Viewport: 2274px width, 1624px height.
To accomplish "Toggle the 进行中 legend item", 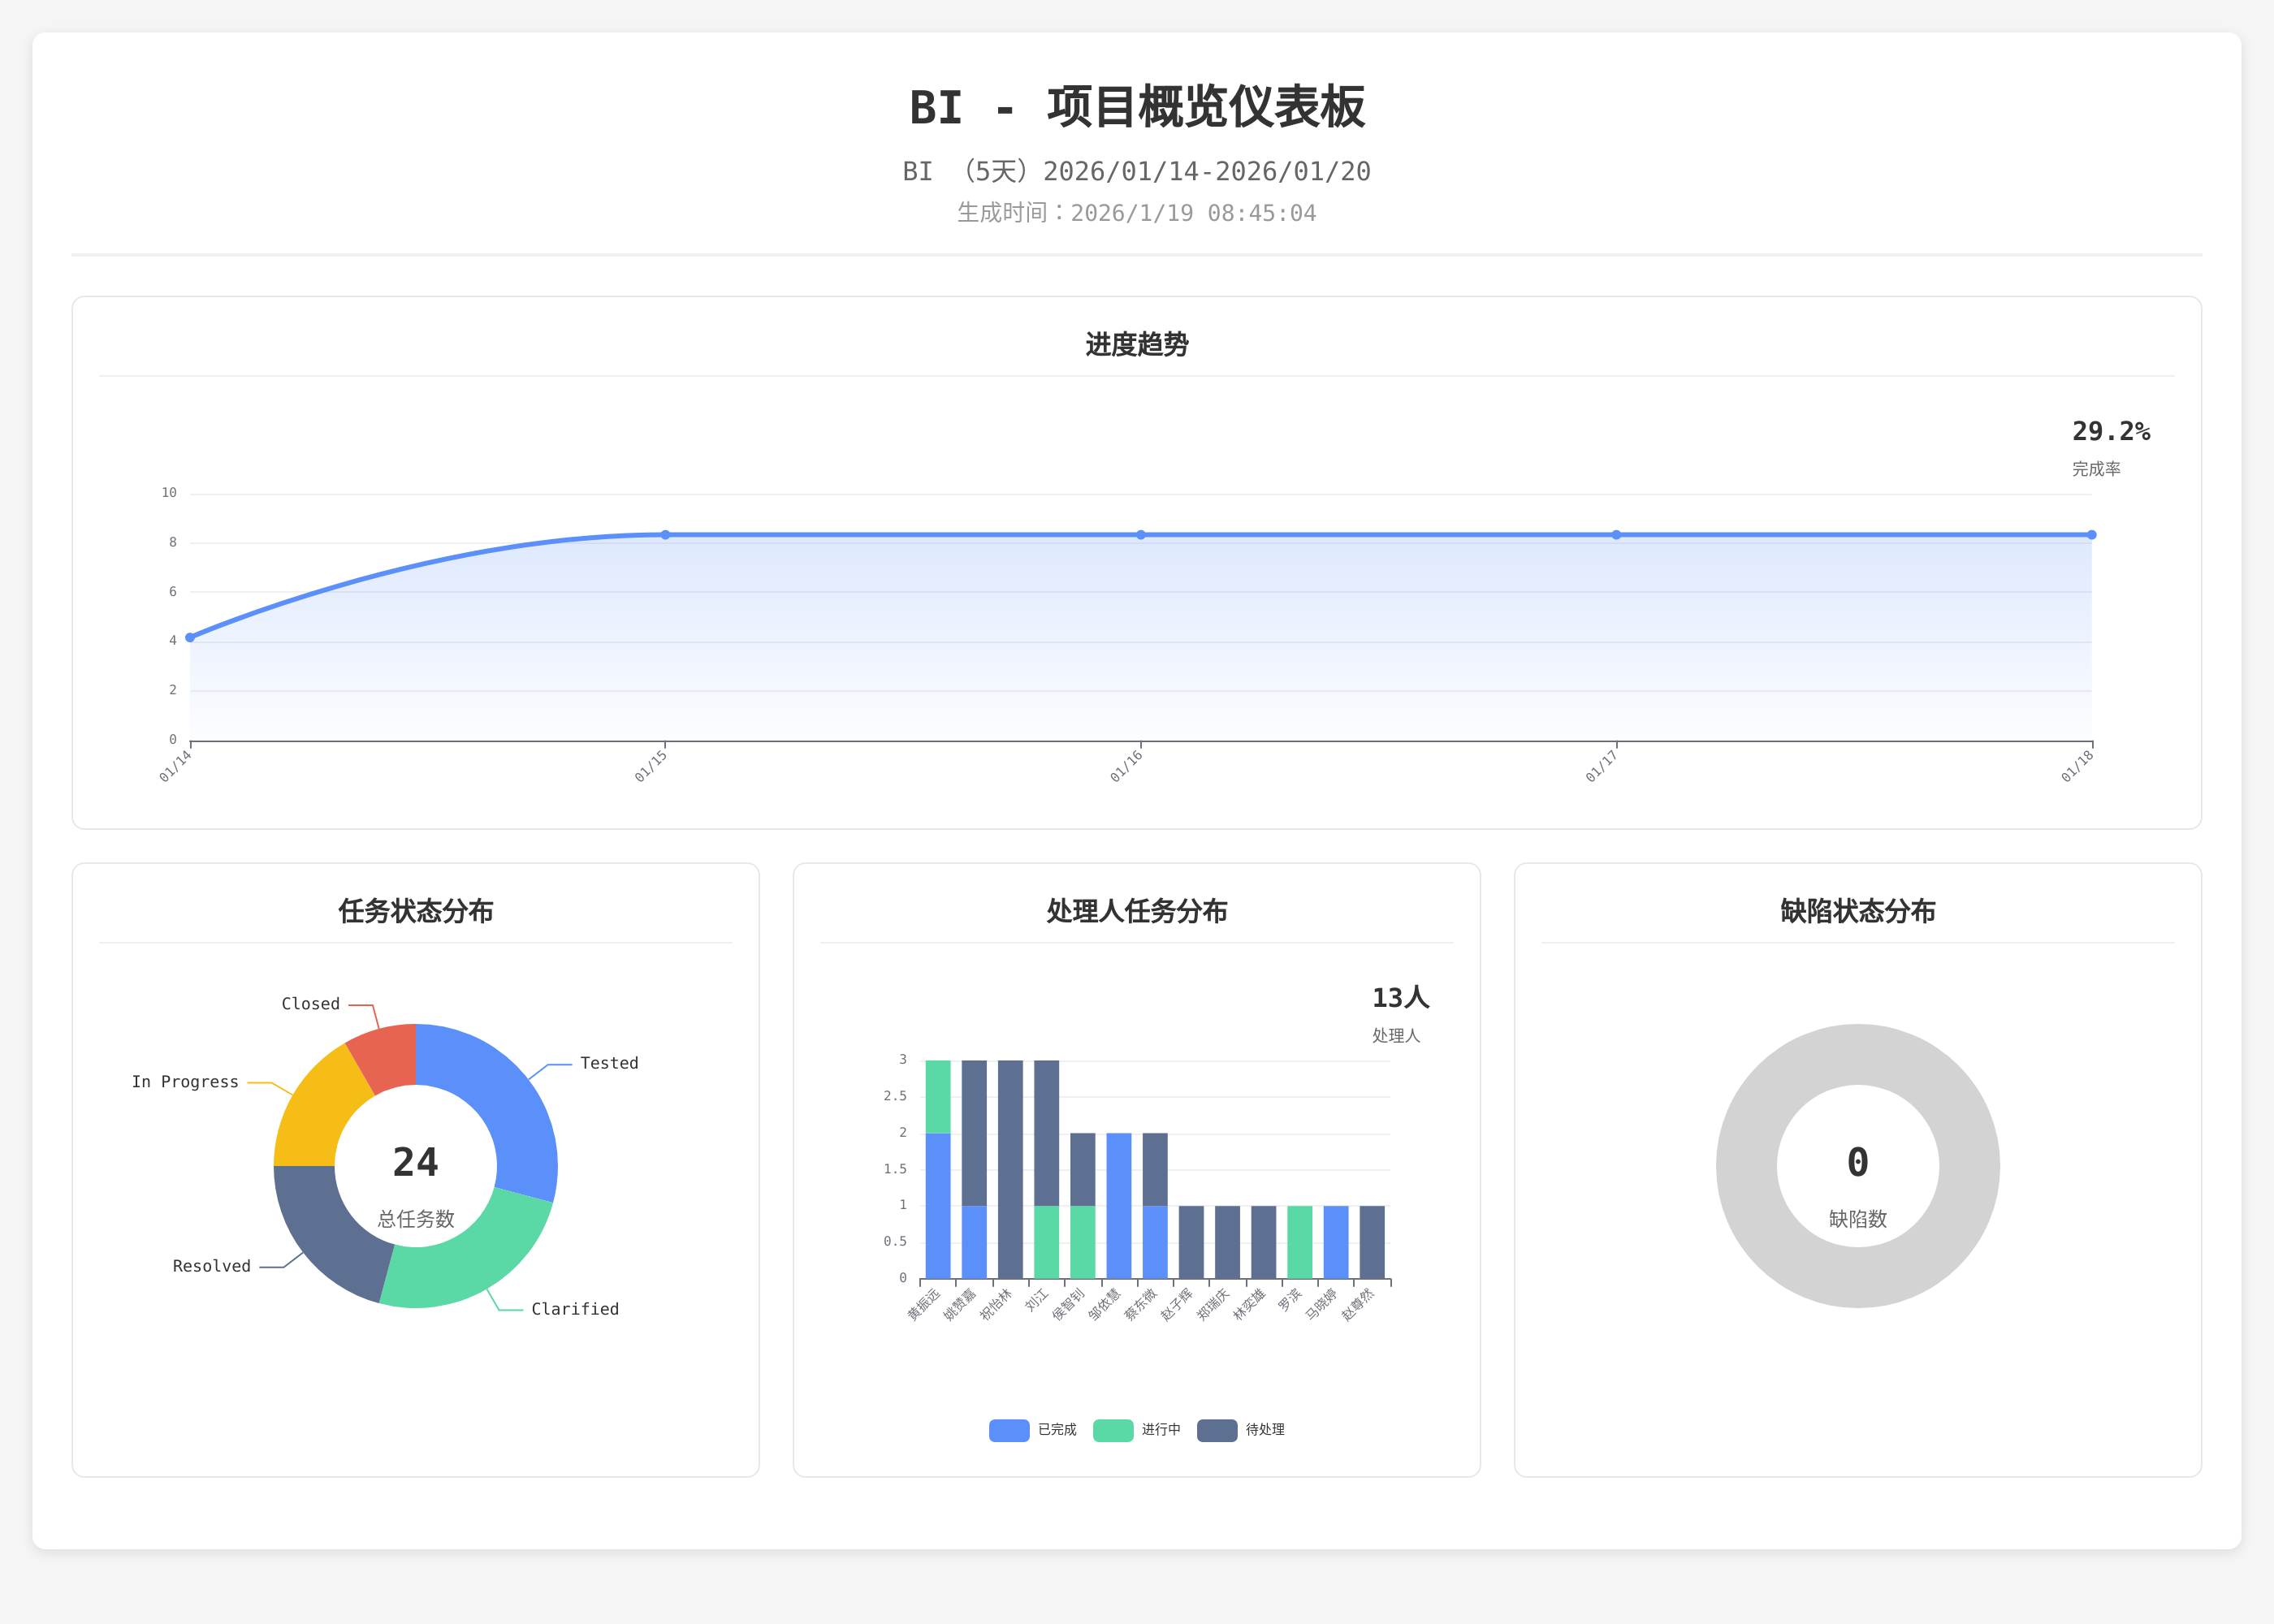I will (1137, 1430).
